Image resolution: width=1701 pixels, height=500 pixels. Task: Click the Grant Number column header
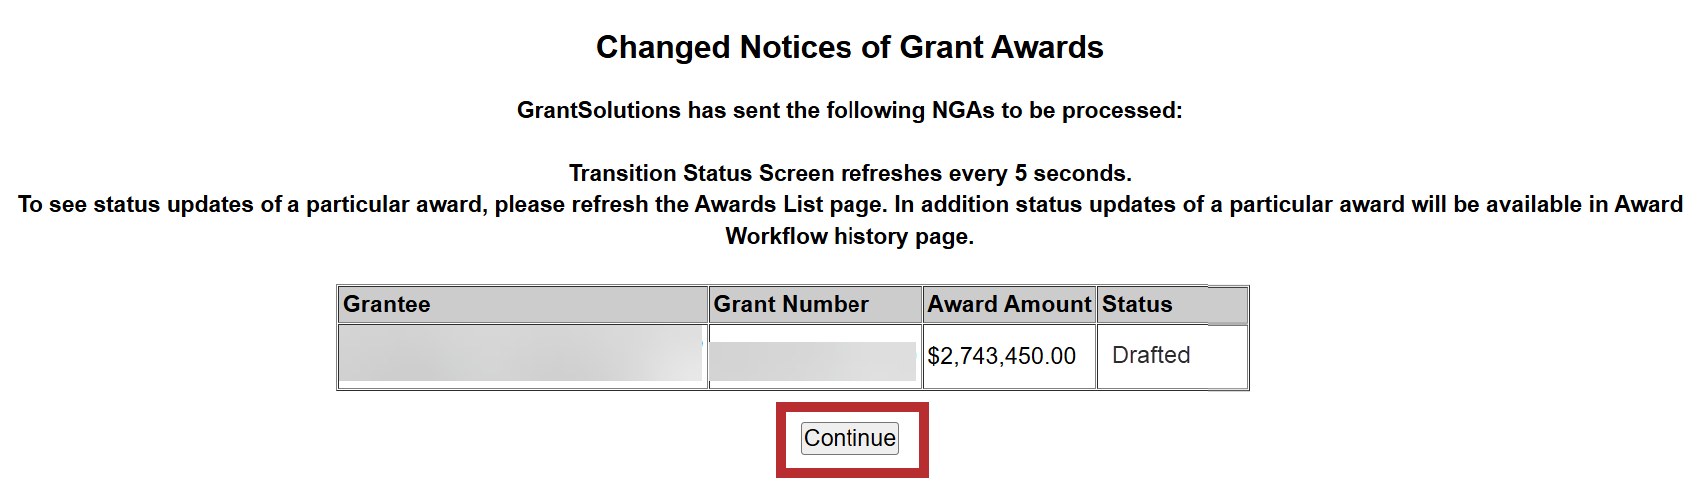791,304
